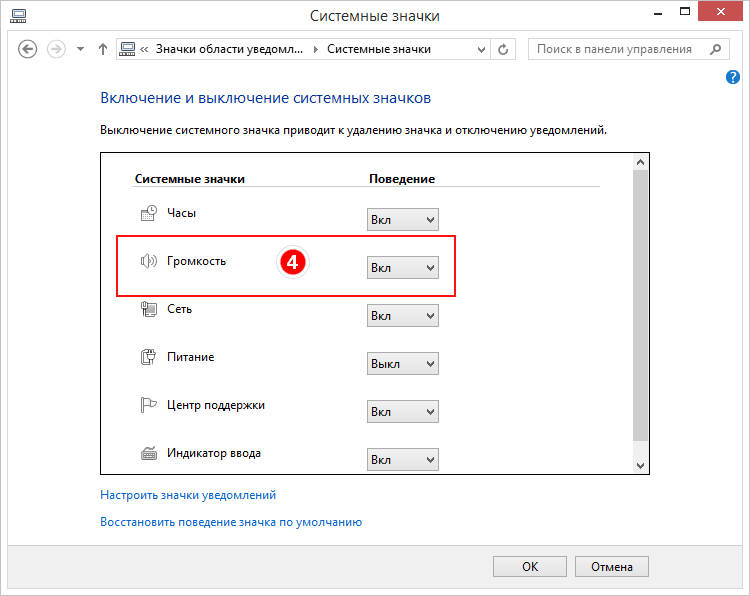The width and height of the screenshot is (750, 596).
Task: Click the Сеть network icon
Action: click(x=149, y=309)
